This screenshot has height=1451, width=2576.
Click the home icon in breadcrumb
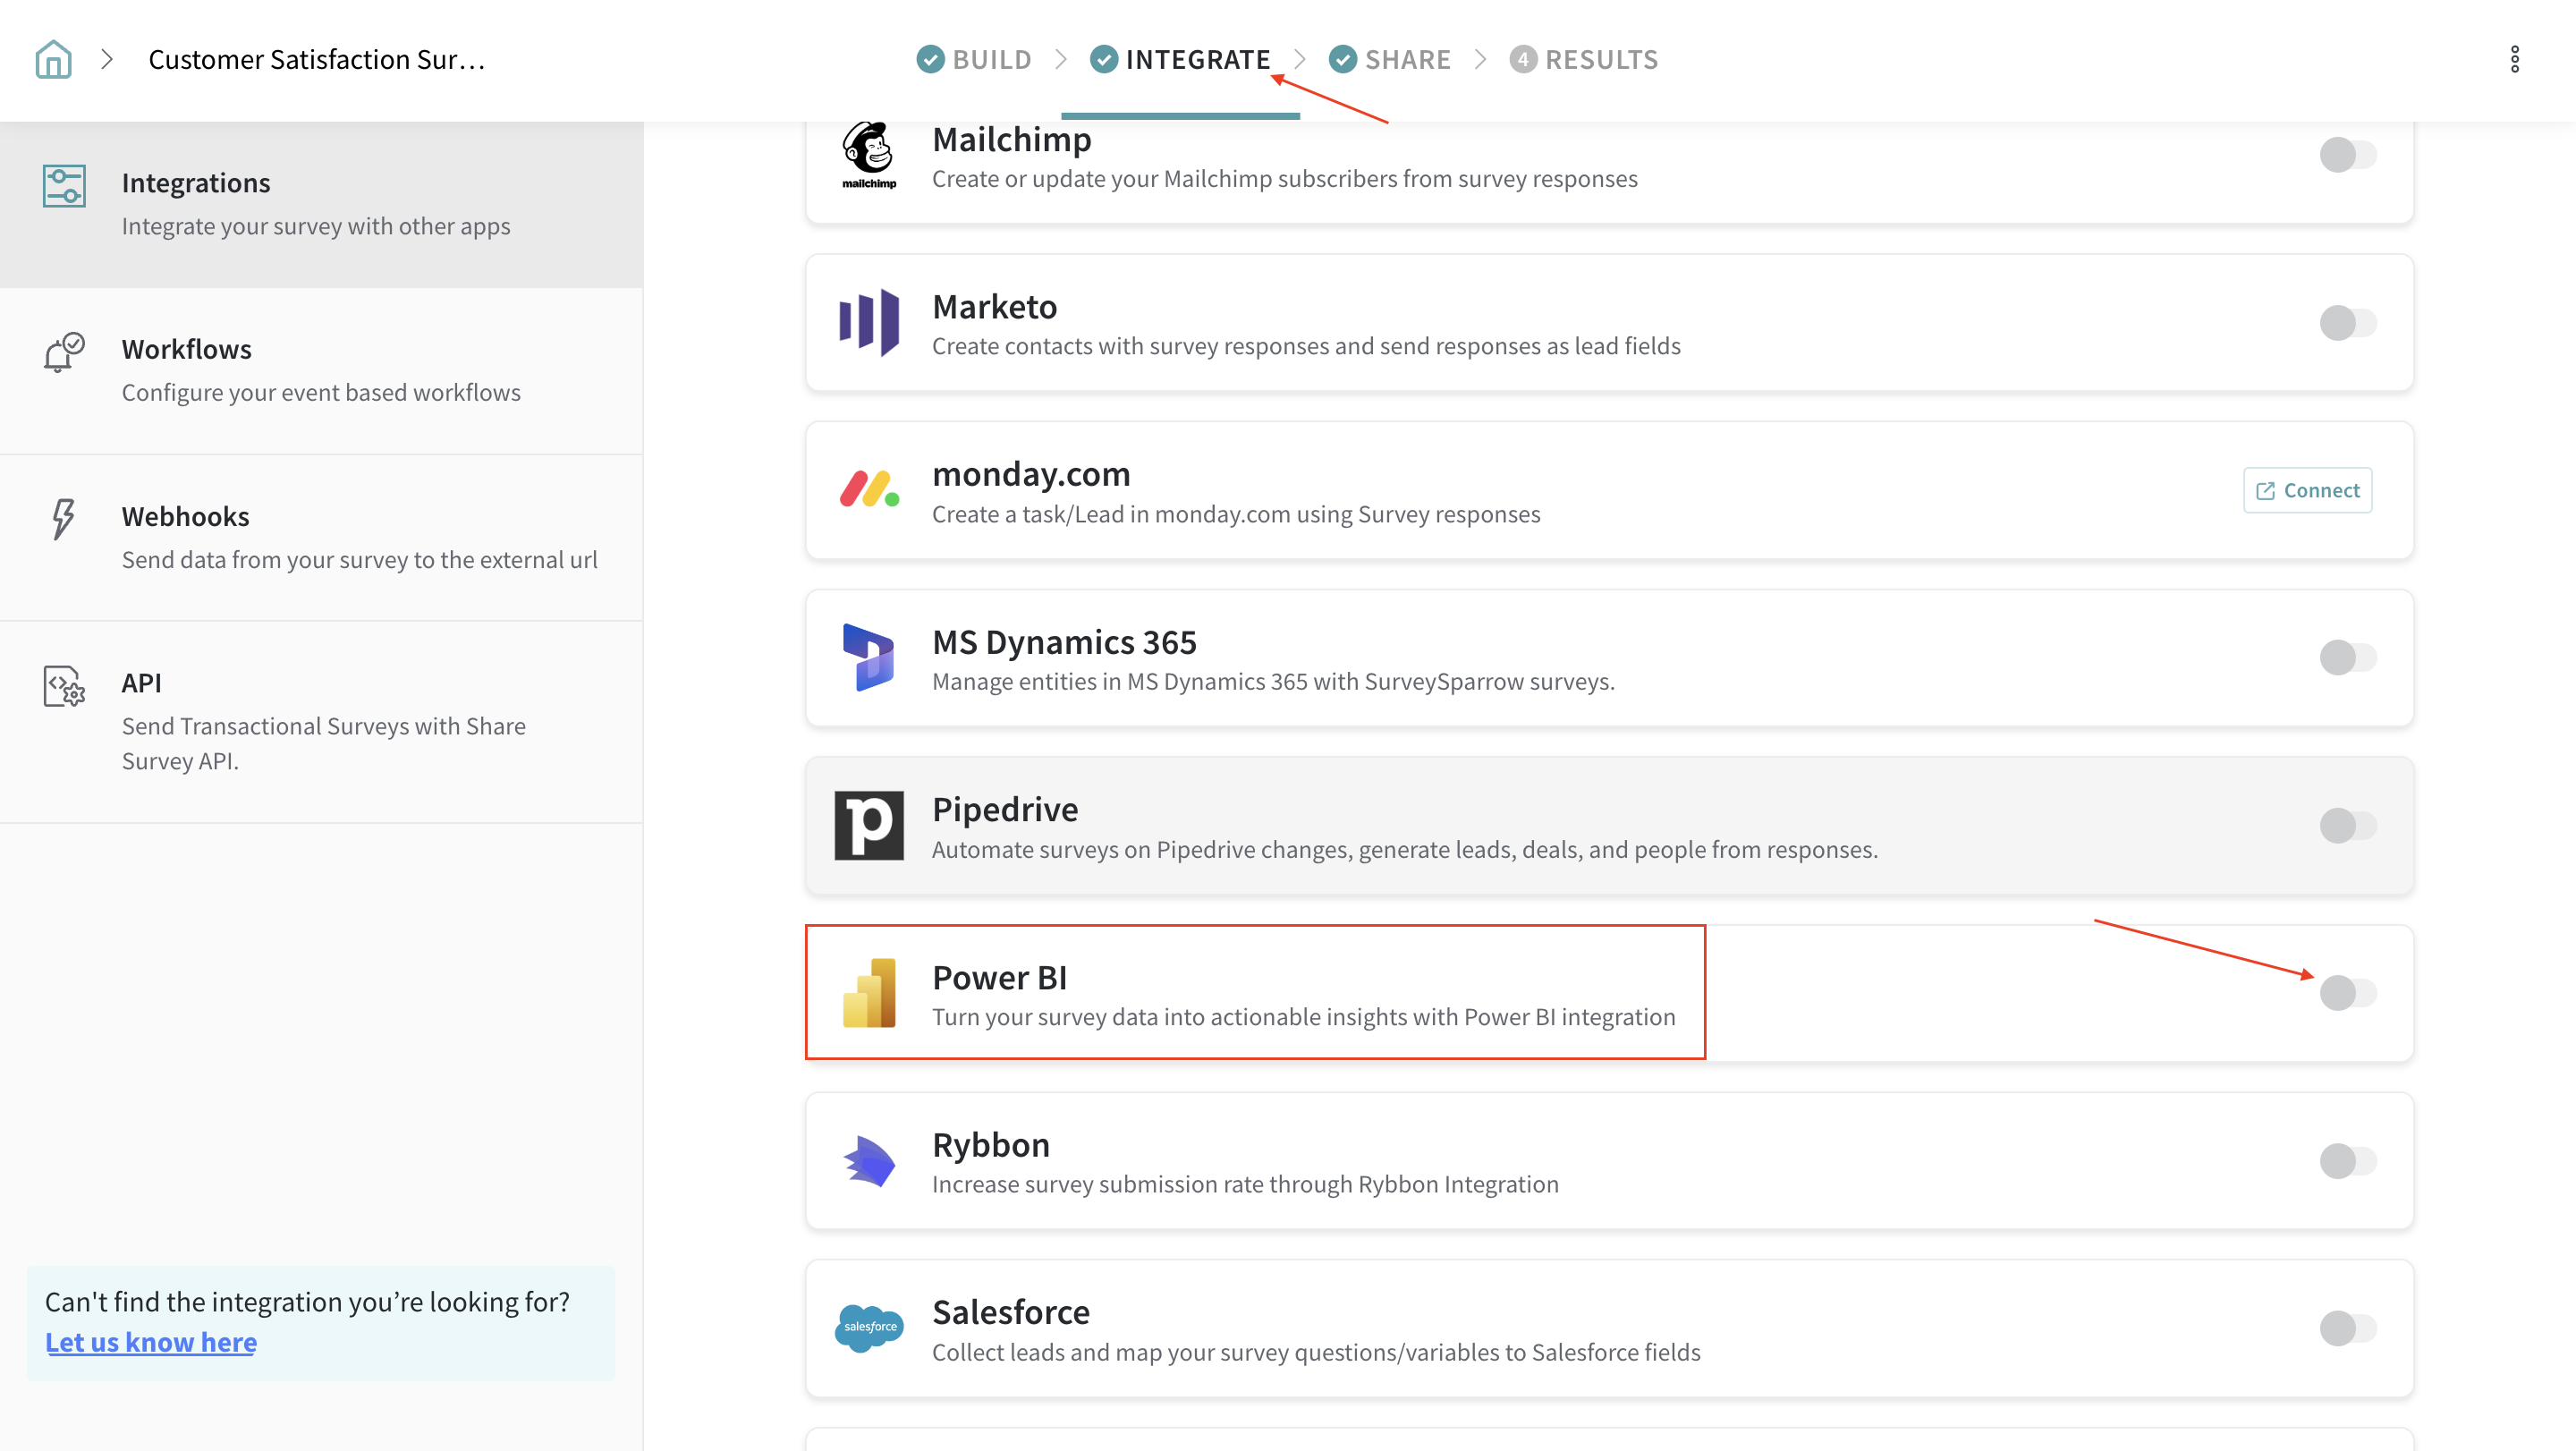click(x=53, y=59)
